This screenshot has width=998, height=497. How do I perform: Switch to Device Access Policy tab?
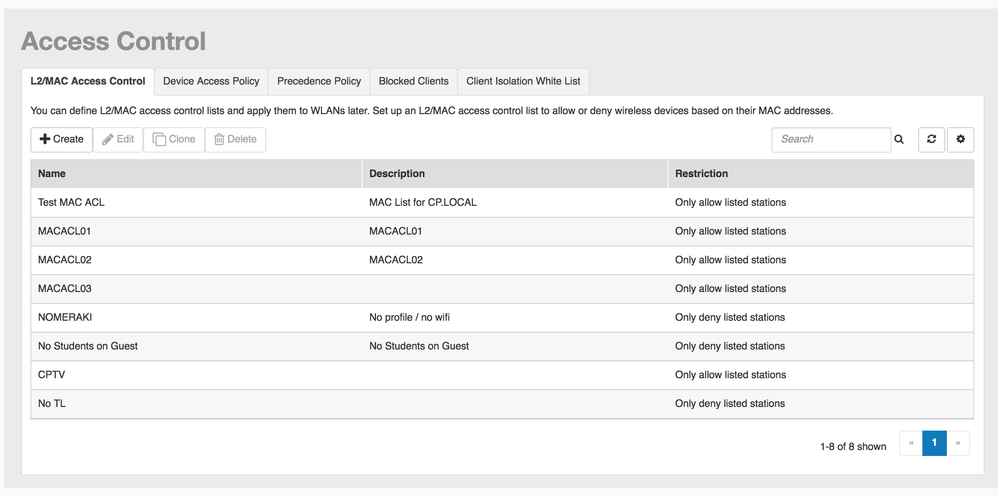211,81
